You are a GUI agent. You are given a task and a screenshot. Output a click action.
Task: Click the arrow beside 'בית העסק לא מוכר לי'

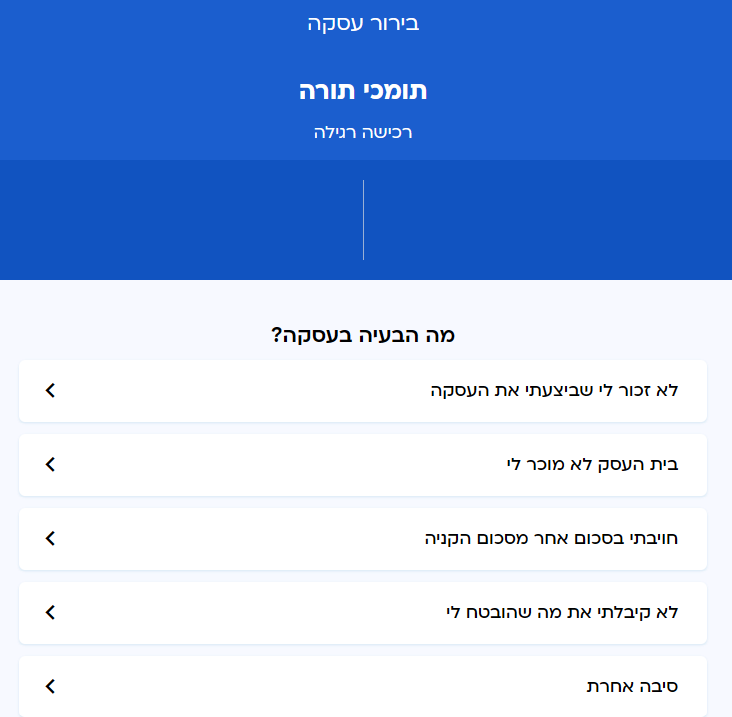[51, 465]
